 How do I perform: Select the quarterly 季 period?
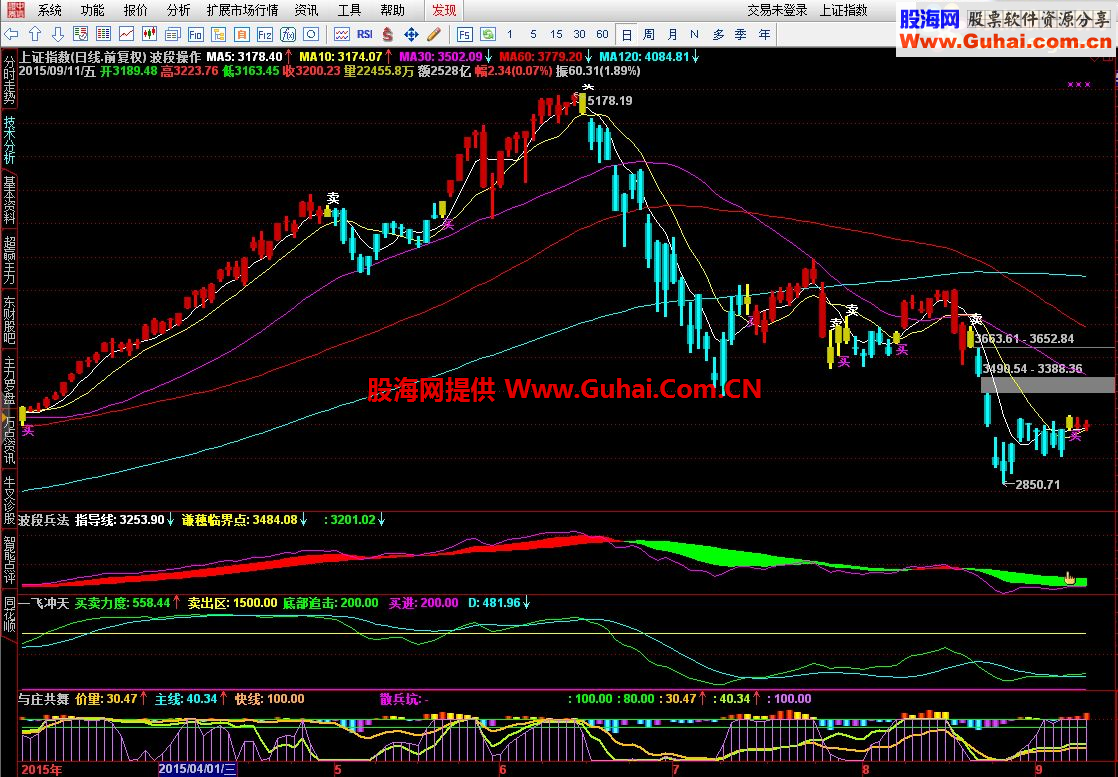741,34
